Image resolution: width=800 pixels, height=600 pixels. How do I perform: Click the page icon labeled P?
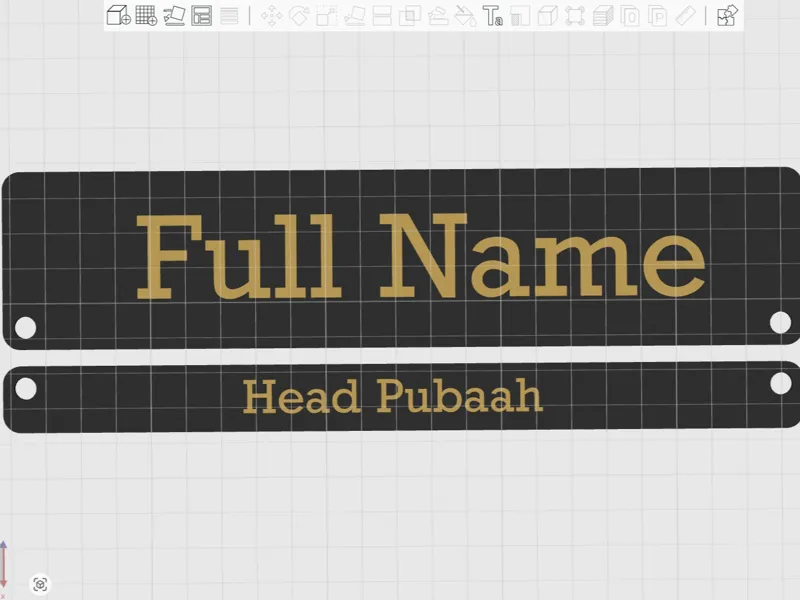click(x=658, y=15)
